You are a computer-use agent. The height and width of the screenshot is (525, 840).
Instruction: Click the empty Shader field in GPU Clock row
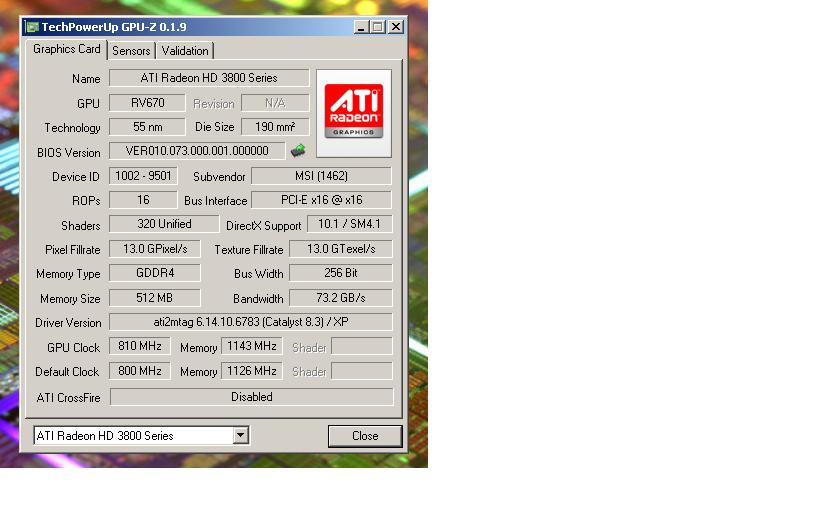point(362,346)
